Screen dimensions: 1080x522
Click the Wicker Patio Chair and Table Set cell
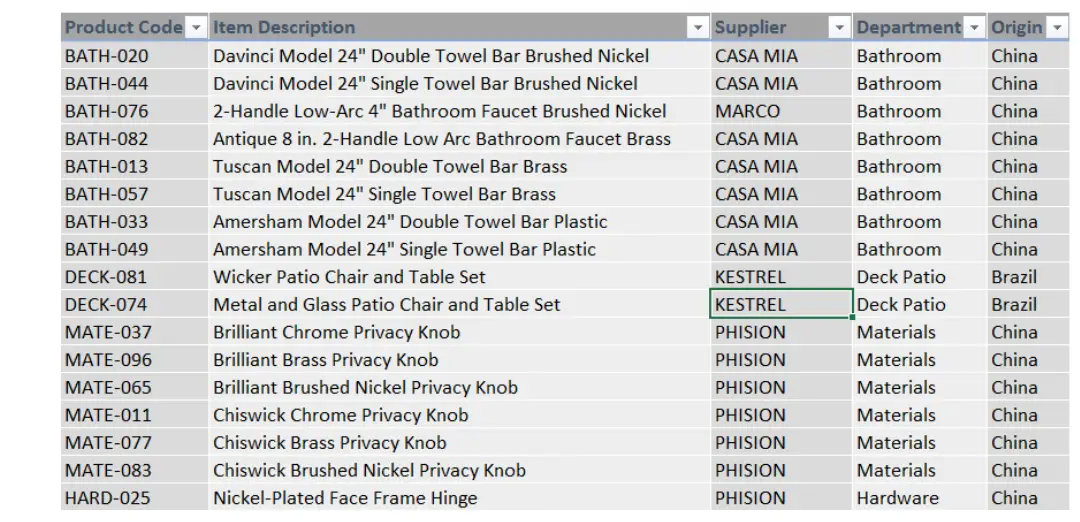pyautogui.click(x=459, y=277)
